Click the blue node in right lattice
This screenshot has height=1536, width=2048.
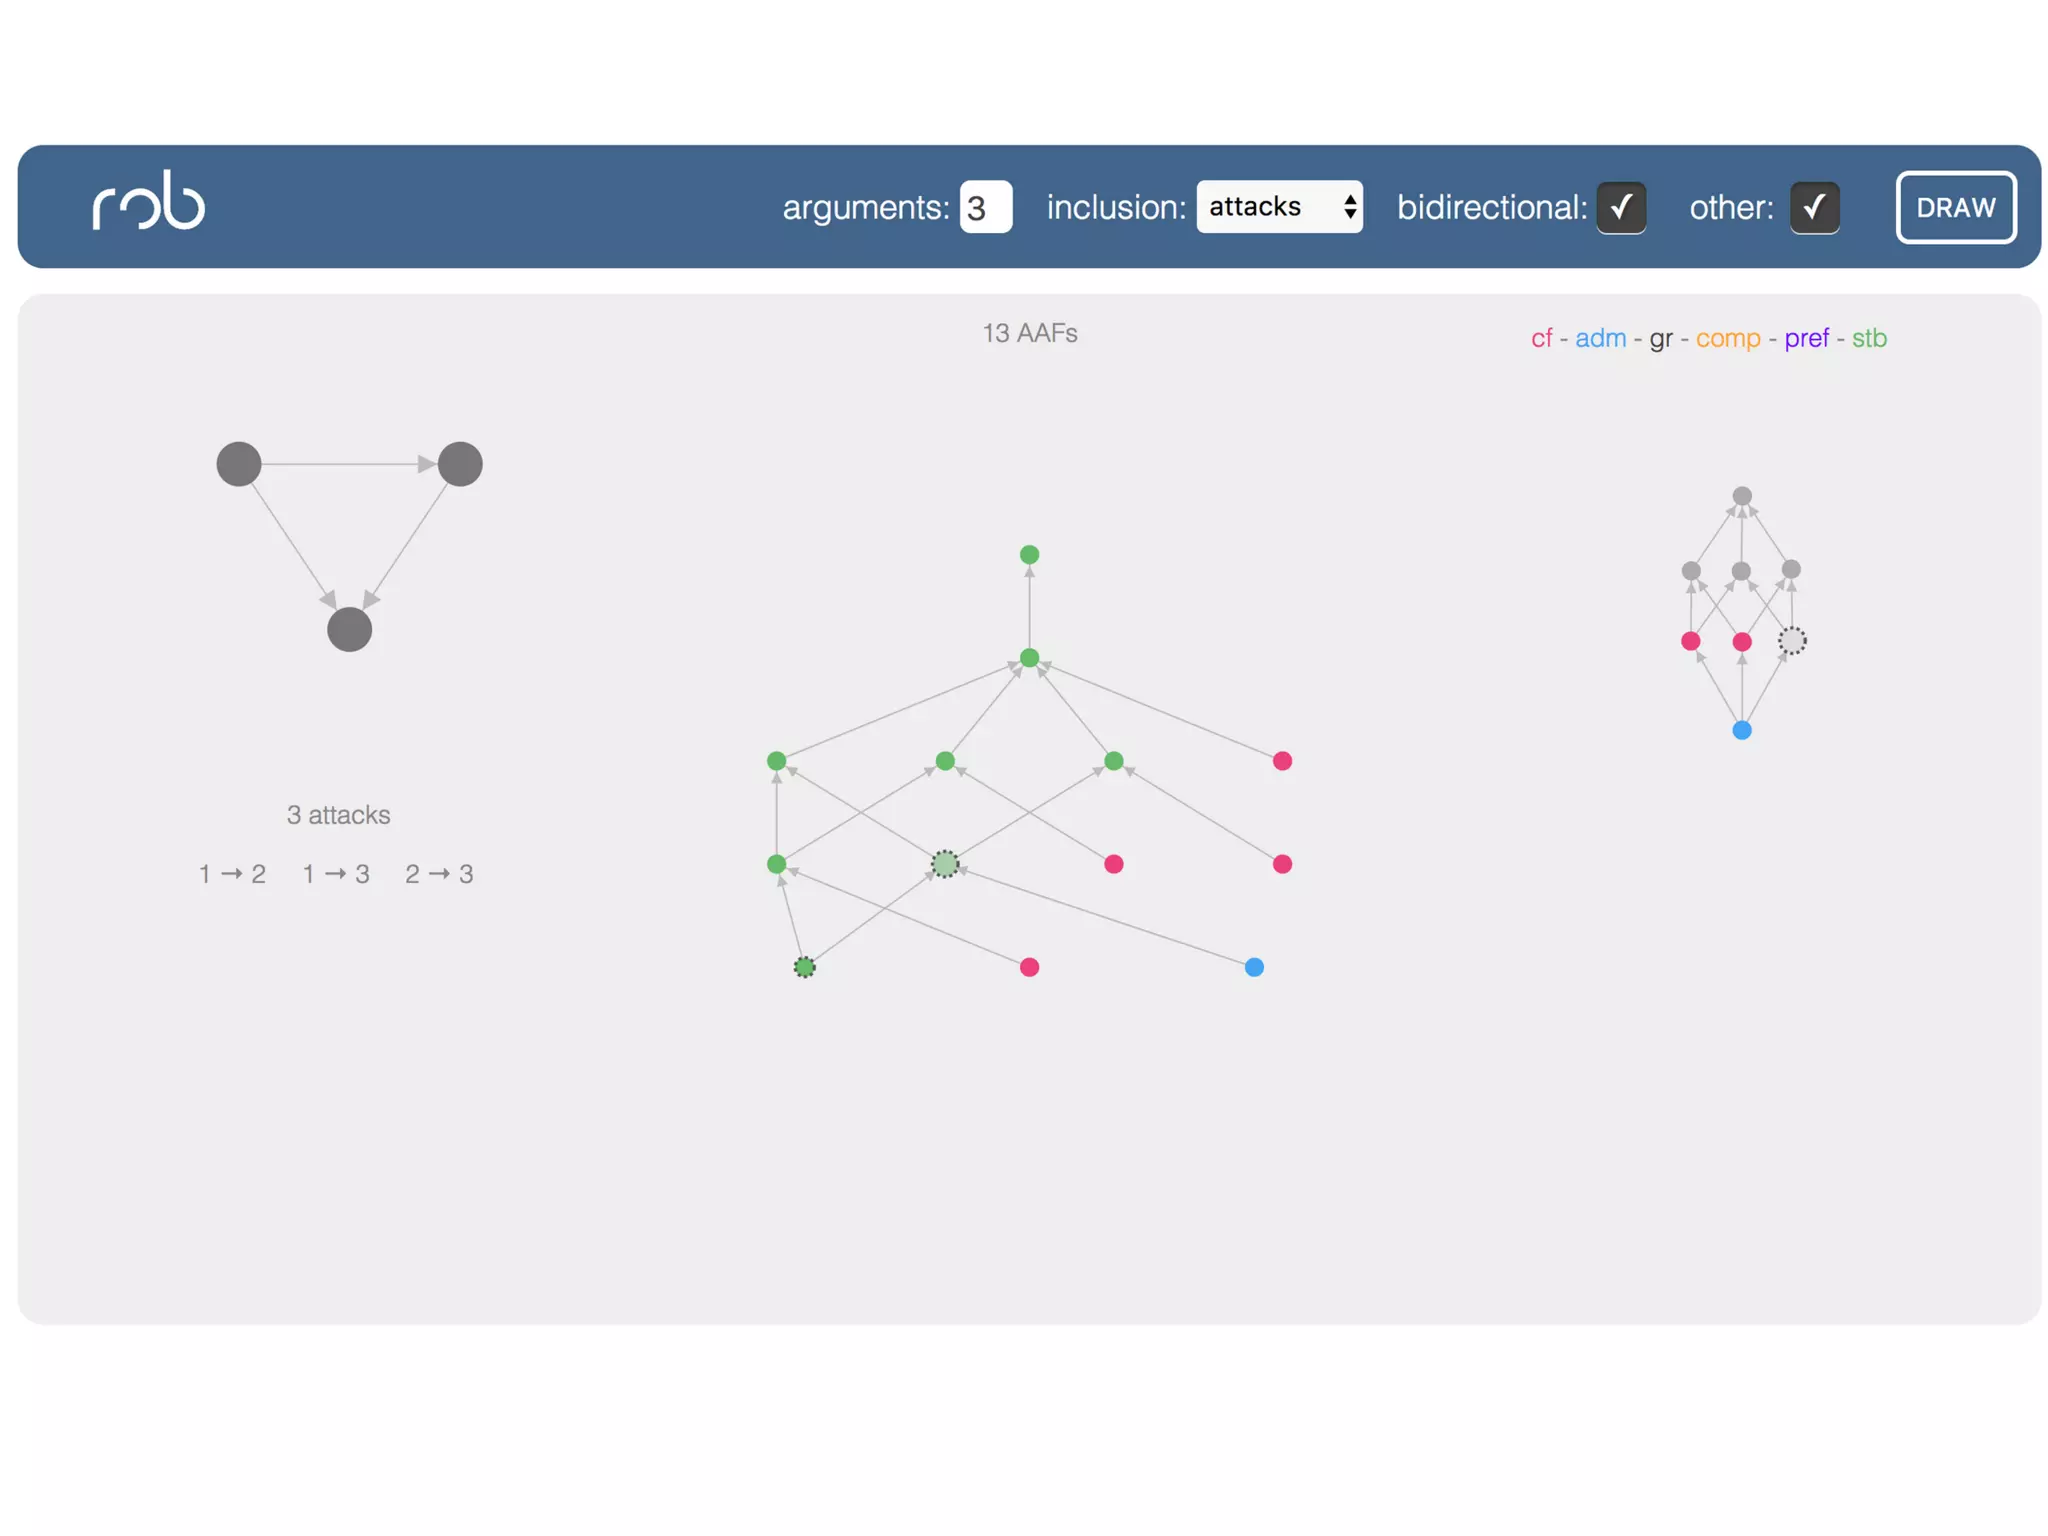pyautogui.click(x=1742, y=730)
